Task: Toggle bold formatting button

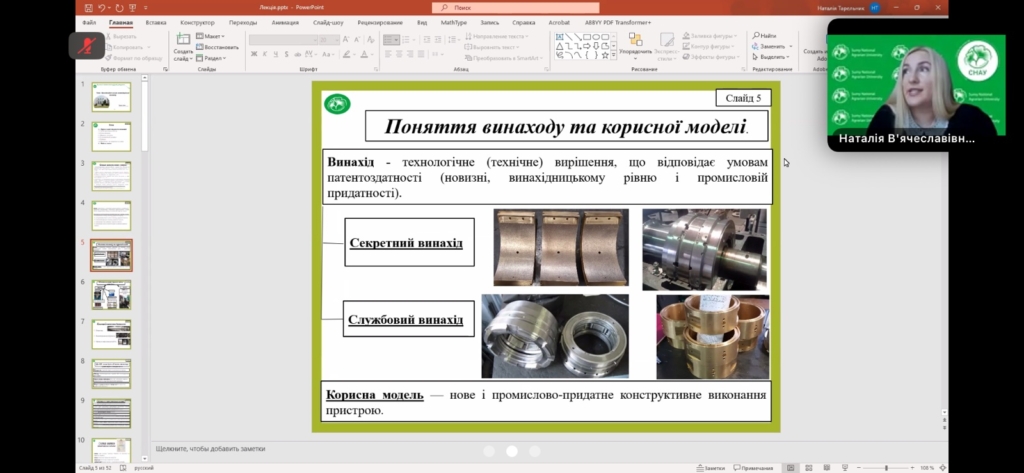Action: point(253,56)
